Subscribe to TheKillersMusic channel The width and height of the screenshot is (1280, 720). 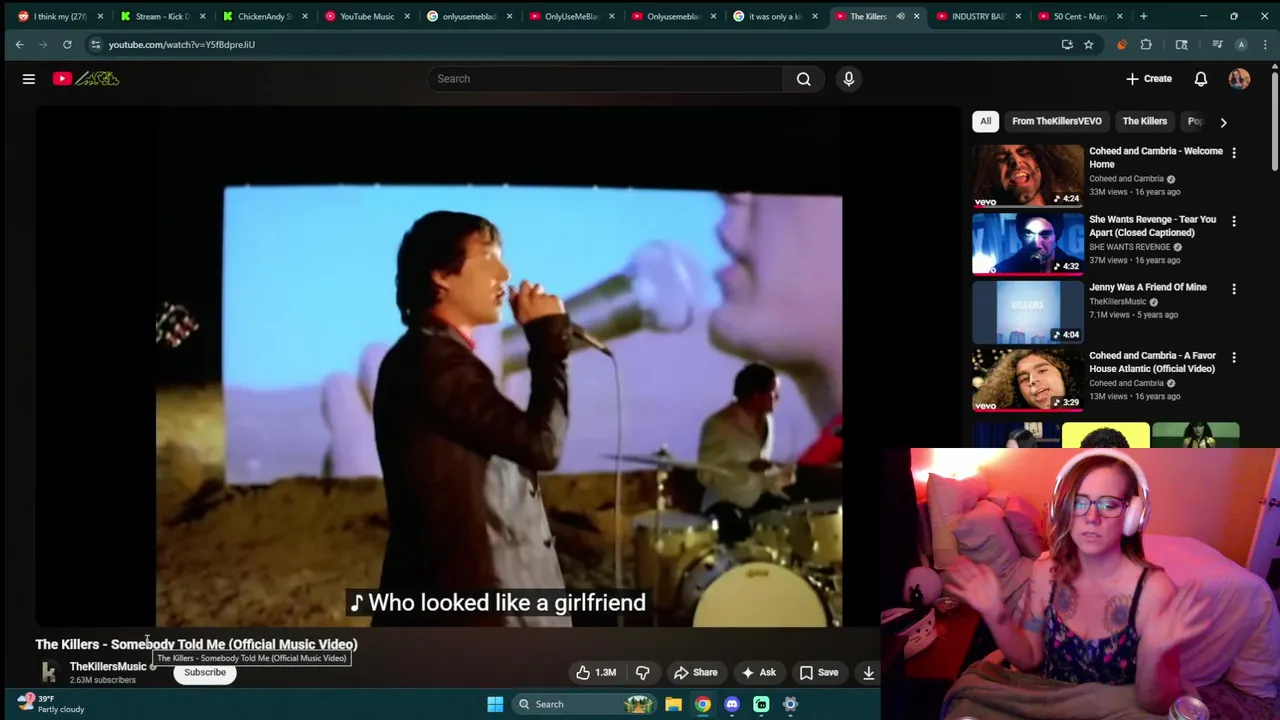click(x=205, y=672)
